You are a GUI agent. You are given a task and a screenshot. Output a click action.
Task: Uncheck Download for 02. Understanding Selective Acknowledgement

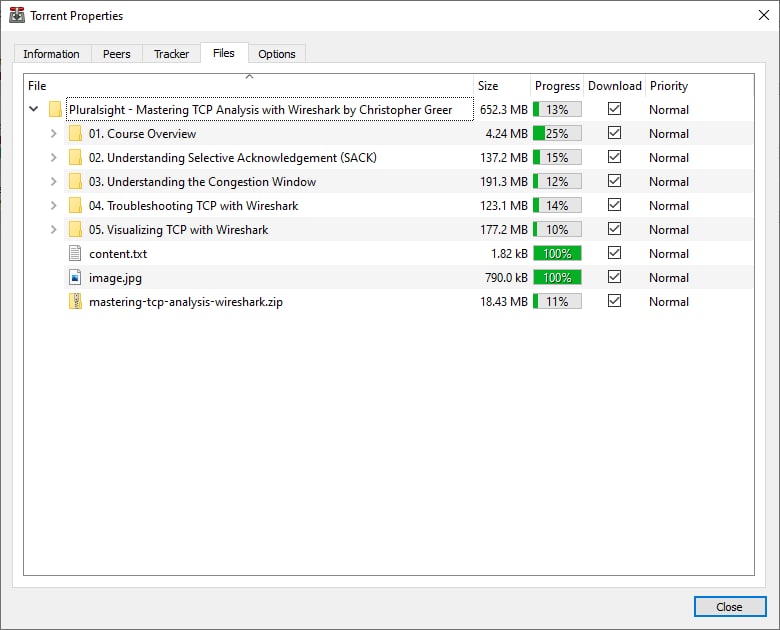614,157
